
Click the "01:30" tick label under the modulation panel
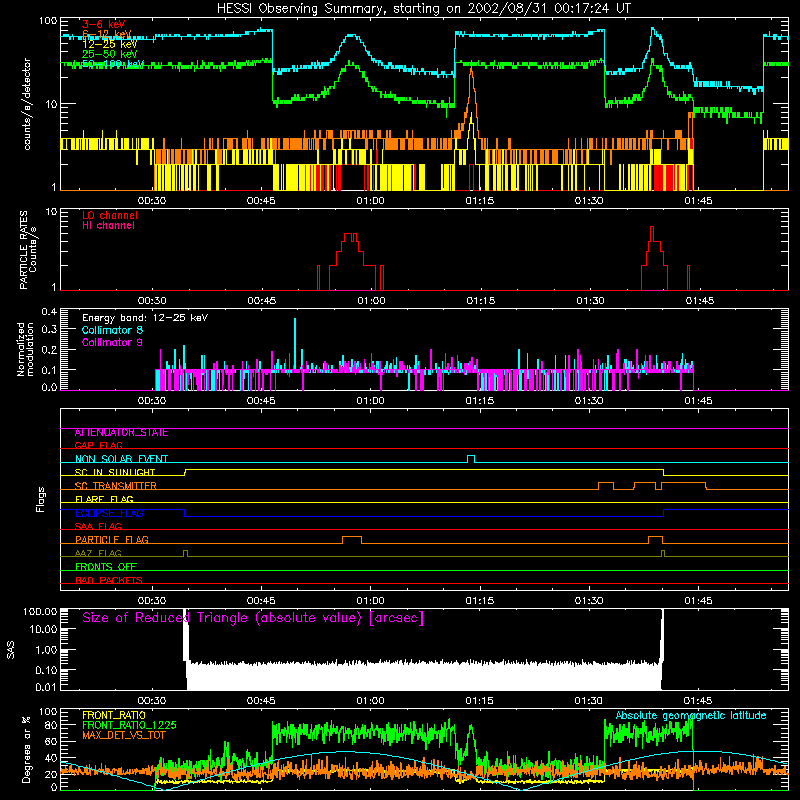[x=589, y=401]
